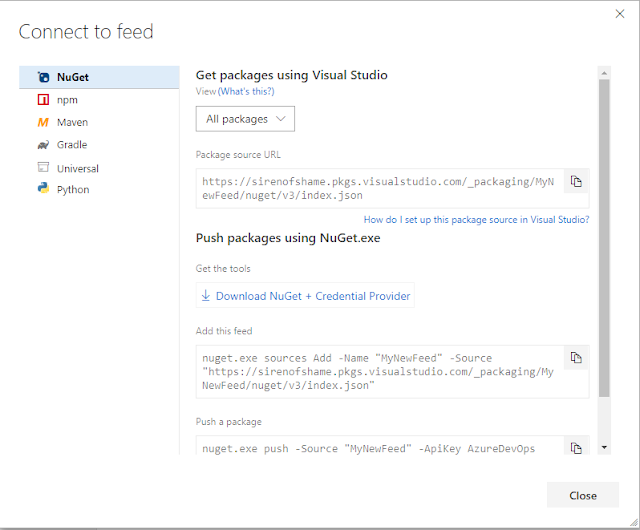The image size is (640, 530).
Task: Close the Connect to feed dialog via X
Action: click(620, 14)
